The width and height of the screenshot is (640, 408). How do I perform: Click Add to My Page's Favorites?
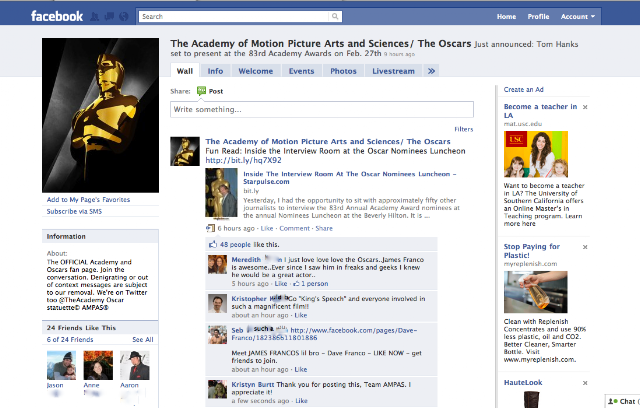click(88, 200)
